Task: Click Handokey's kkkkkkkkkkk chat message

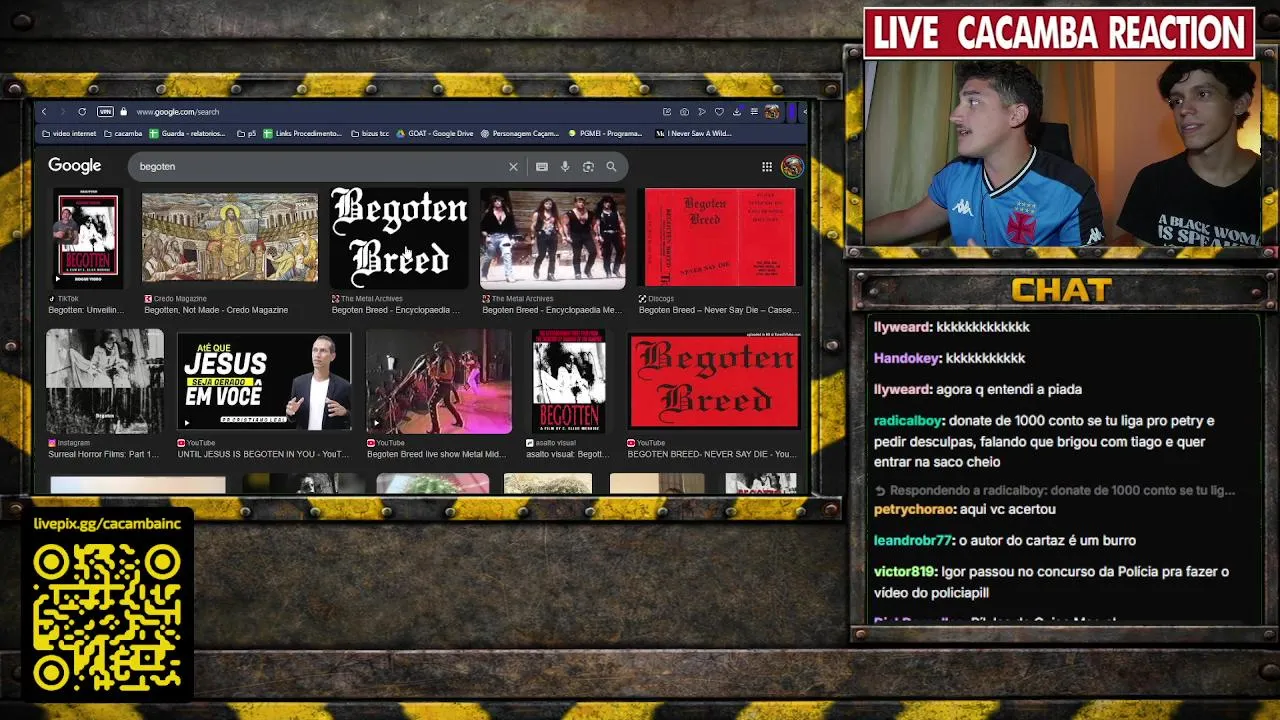Action: (949, 358)
